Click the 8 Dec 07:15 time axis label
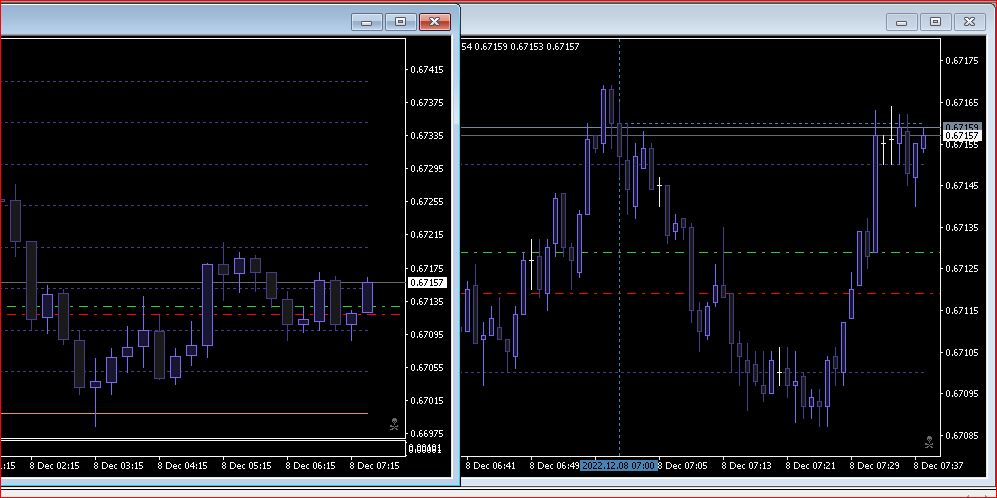Image resolution: width=997 pixels, height=498 pixels. [375, 466]
